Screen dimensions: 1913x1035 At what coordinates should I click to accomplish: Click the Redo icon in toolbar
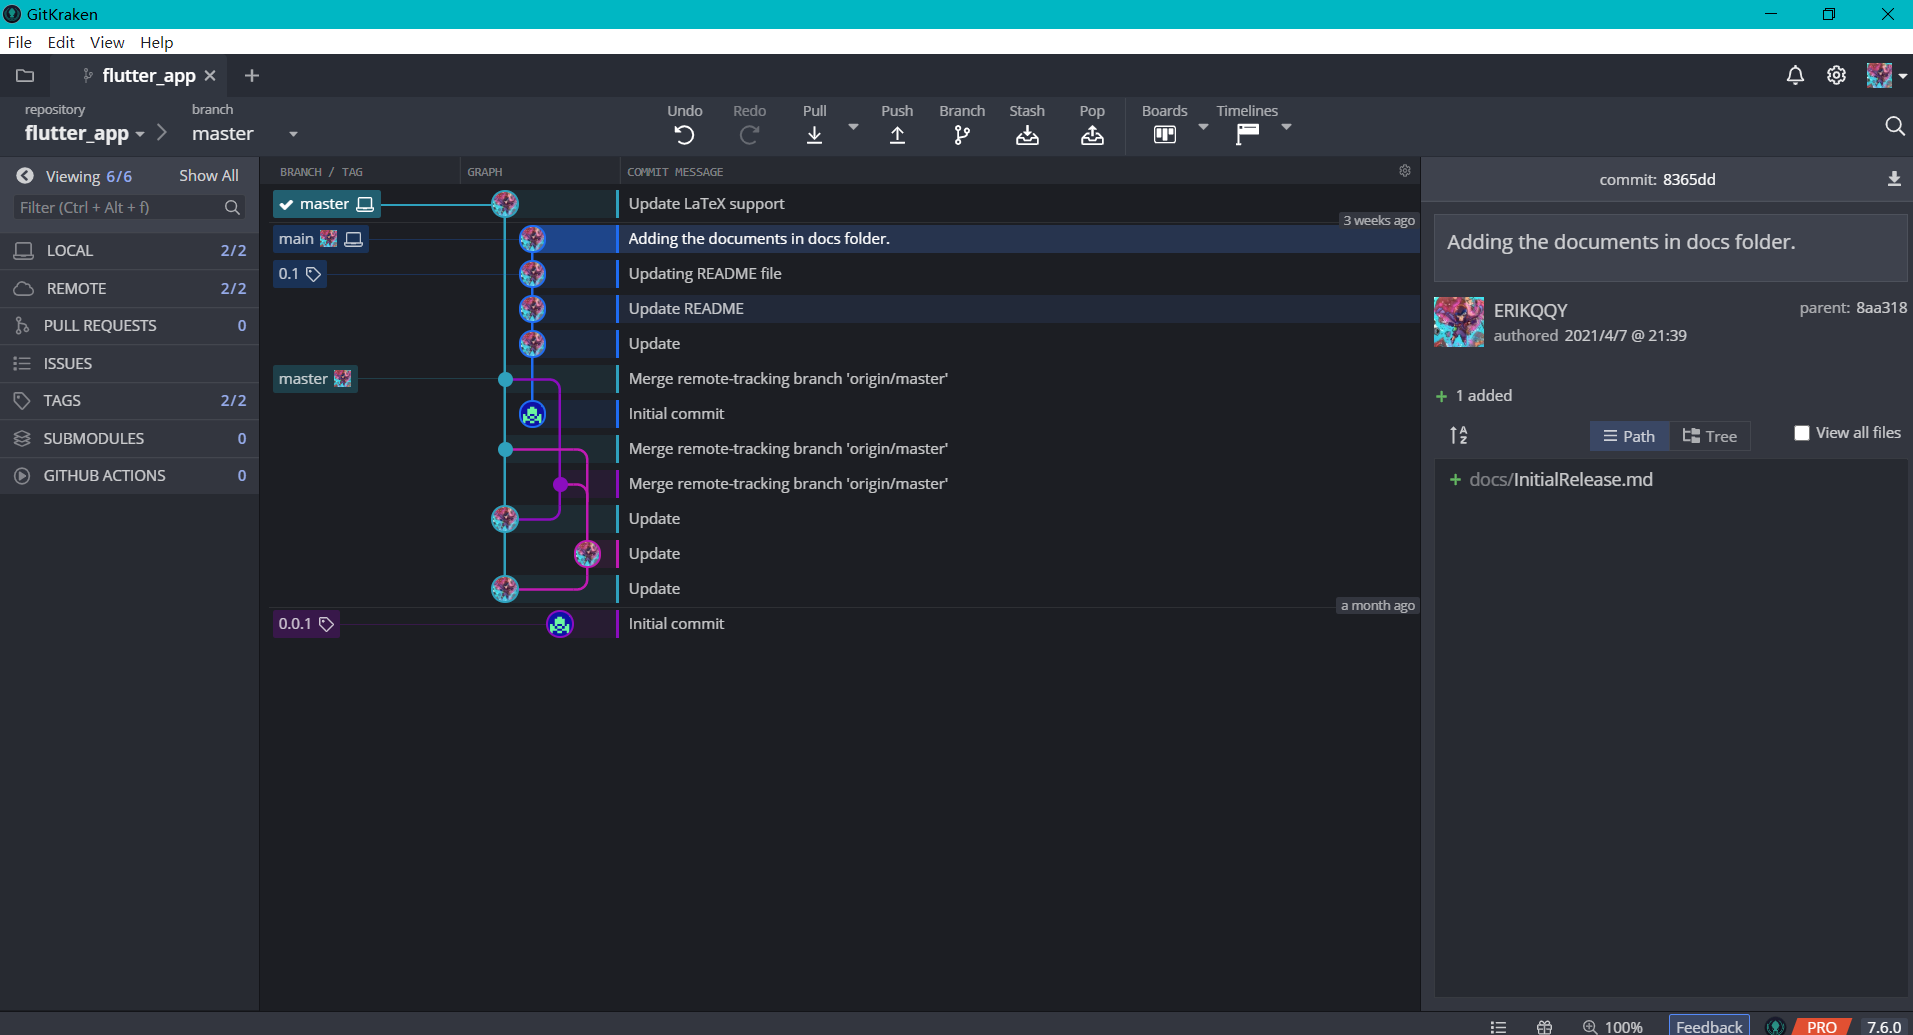point(749,135)
